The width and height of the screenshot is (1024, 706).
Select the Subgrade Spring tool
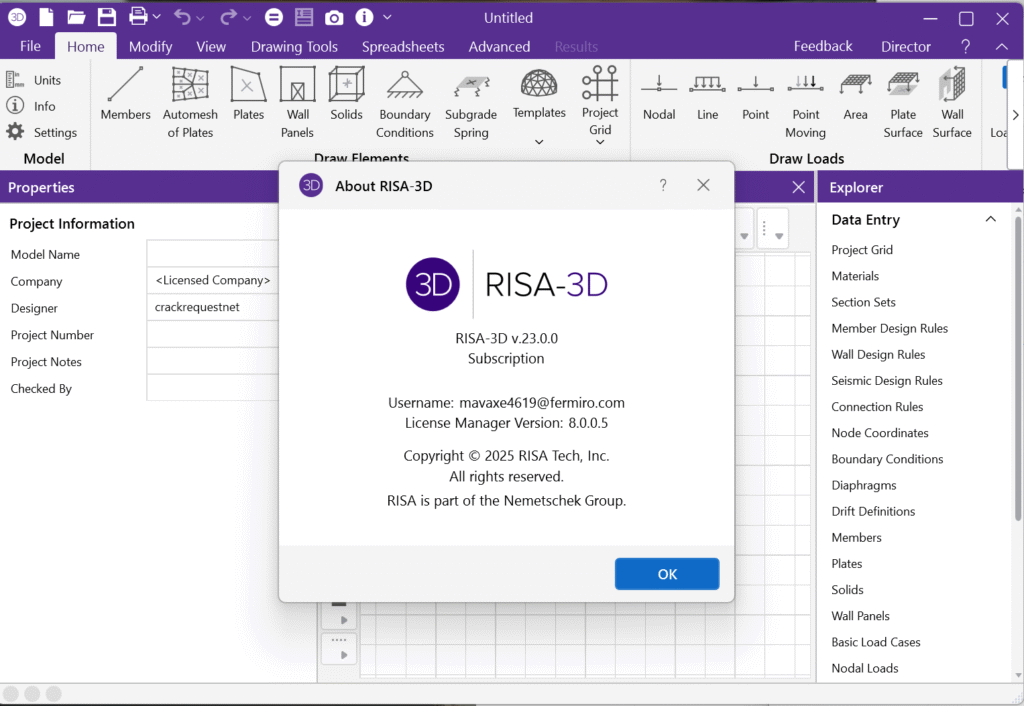(x=471, y=103)
